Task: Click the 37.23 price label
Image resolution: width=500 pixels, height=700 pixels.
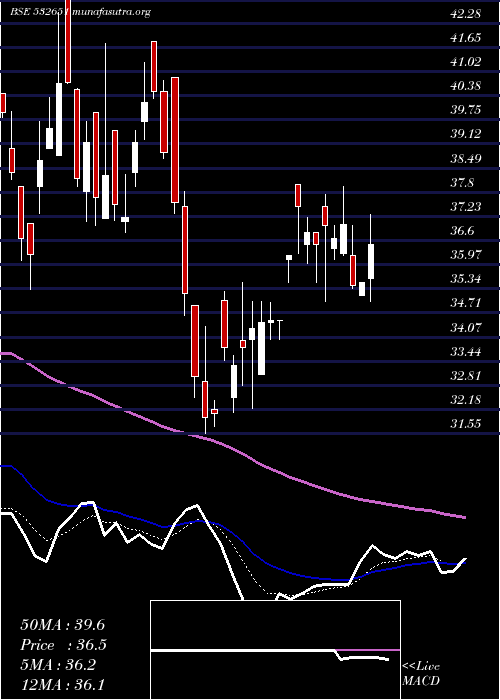Action: (466, 206)
